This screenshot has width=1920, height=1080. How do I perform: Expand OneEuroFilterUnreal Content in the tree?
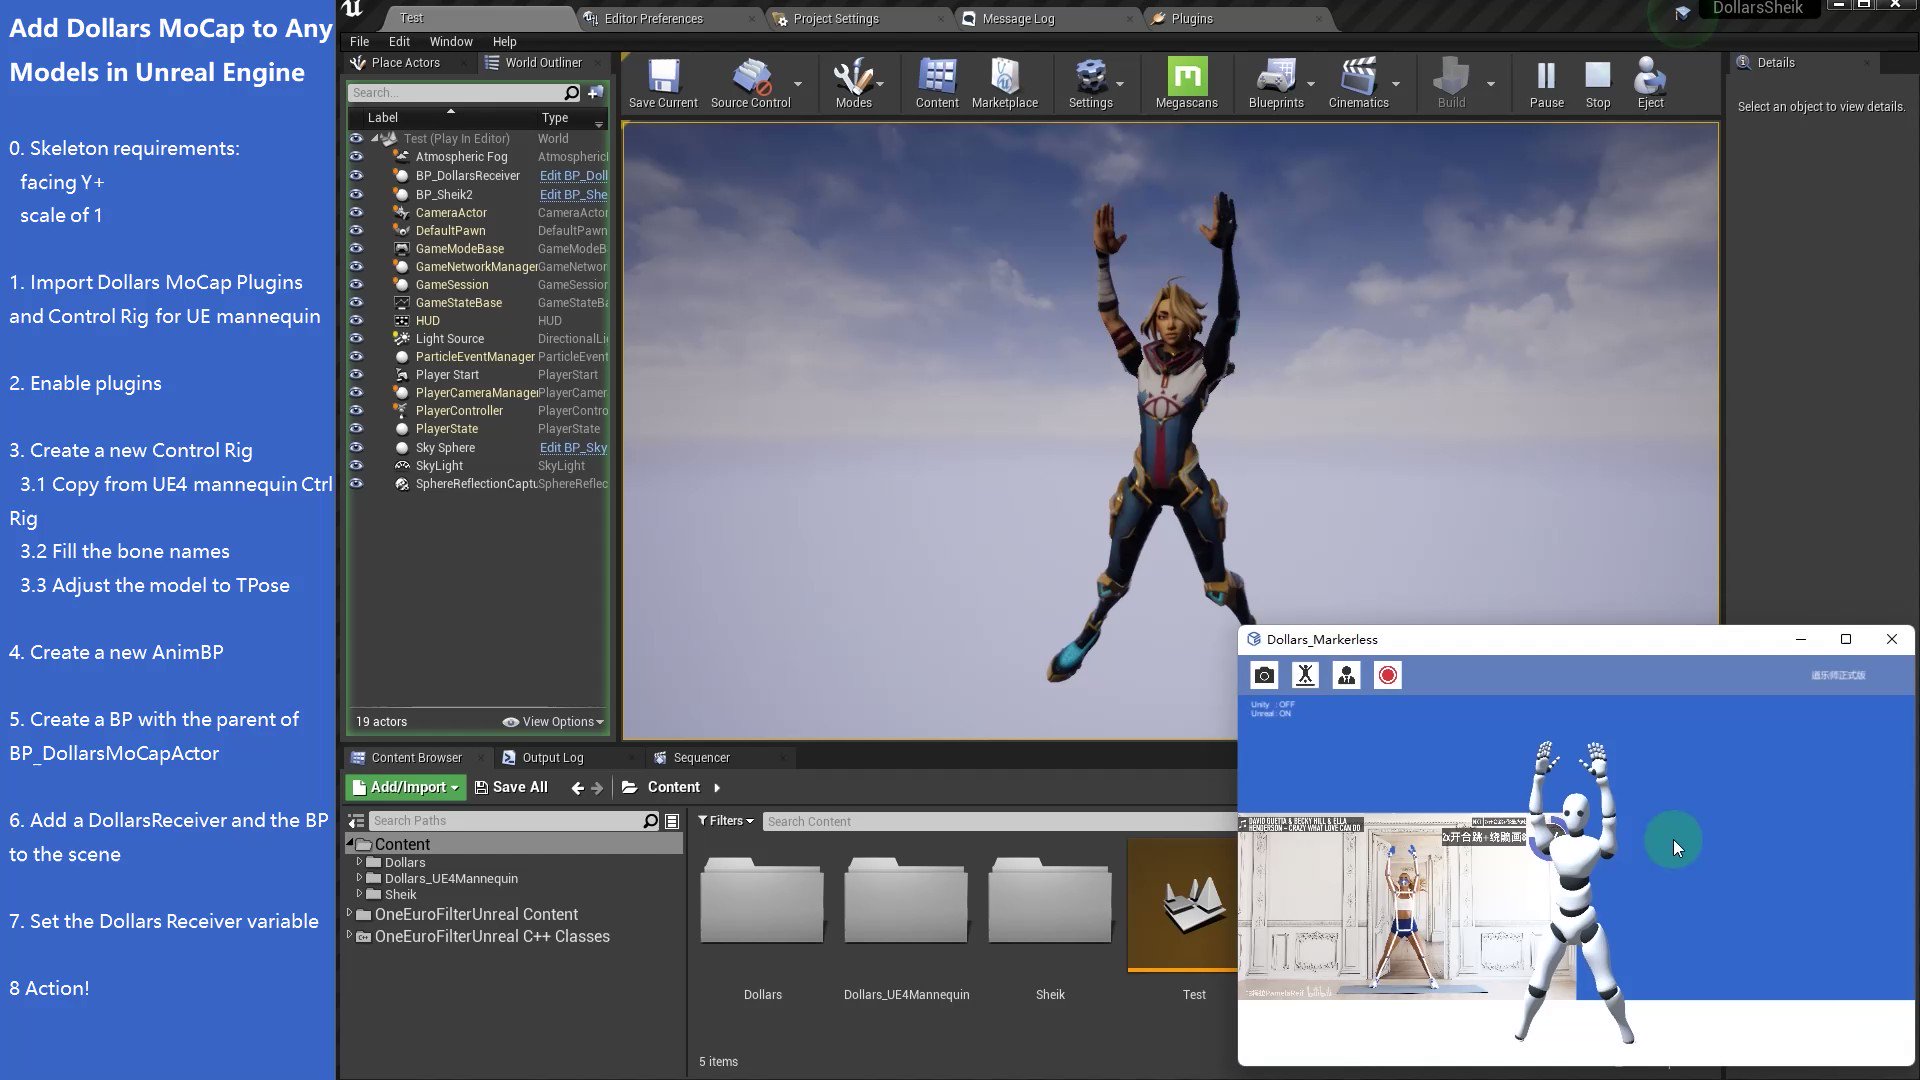point(349,913)
